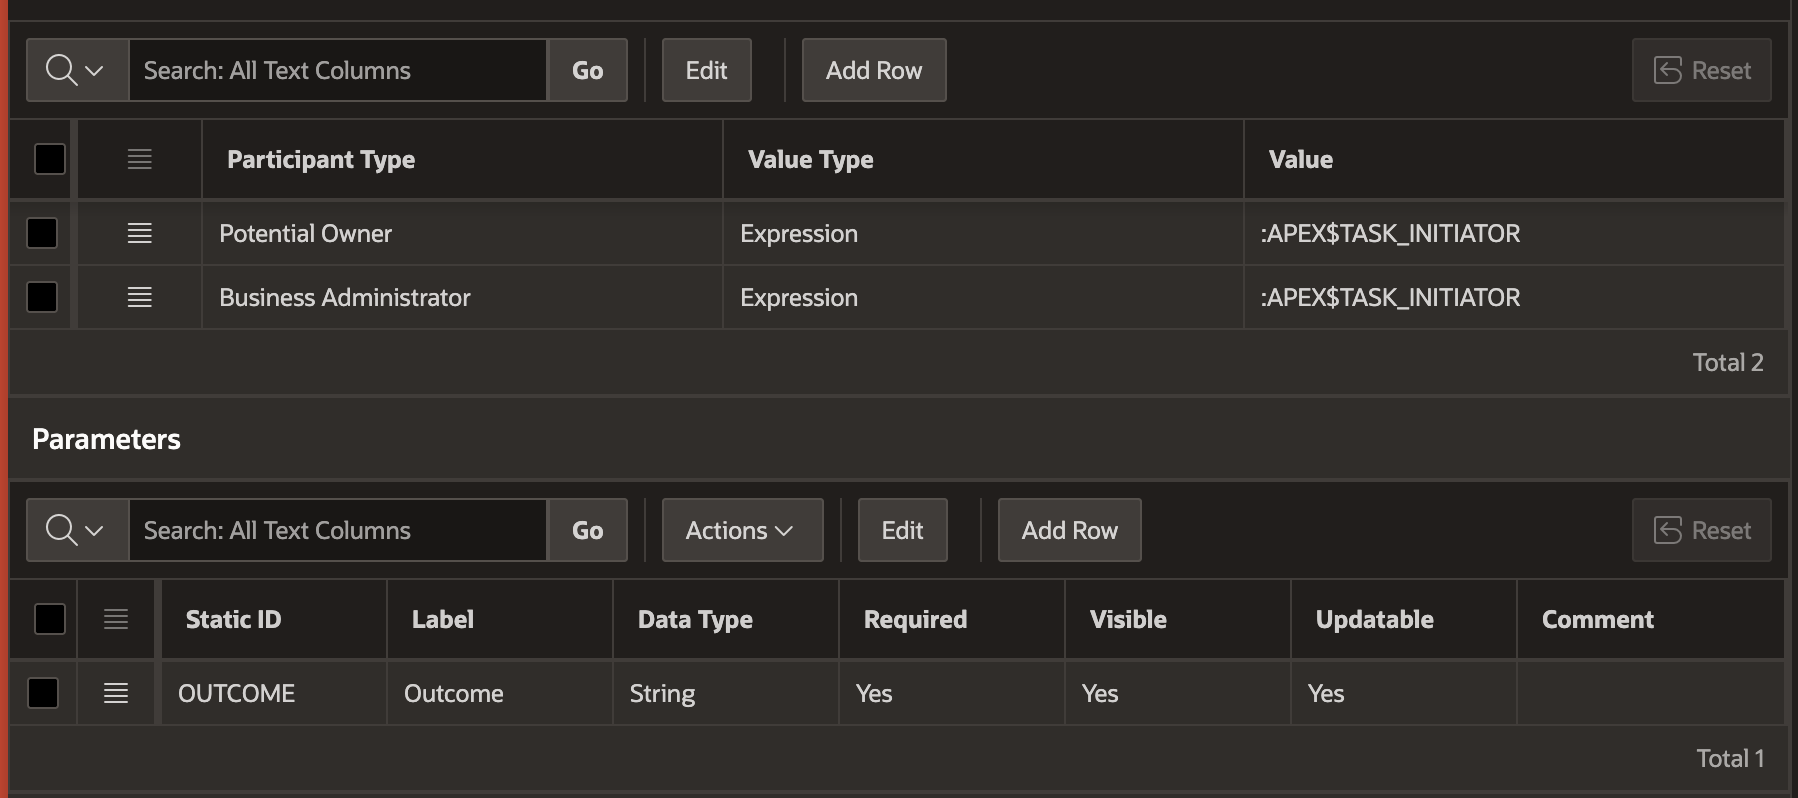The image size is (1798, 798).
Task: Open the Actions dropdown menu
Action: click(742, 530)
